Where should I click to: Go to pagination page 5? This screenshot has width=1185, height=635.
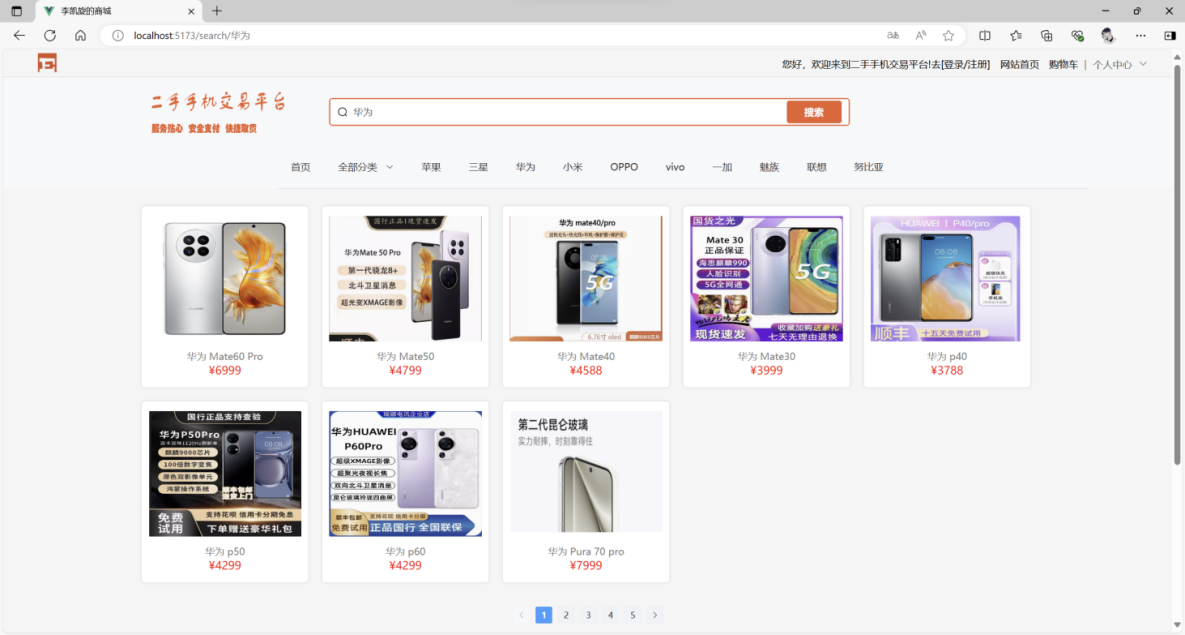[633, 615]
